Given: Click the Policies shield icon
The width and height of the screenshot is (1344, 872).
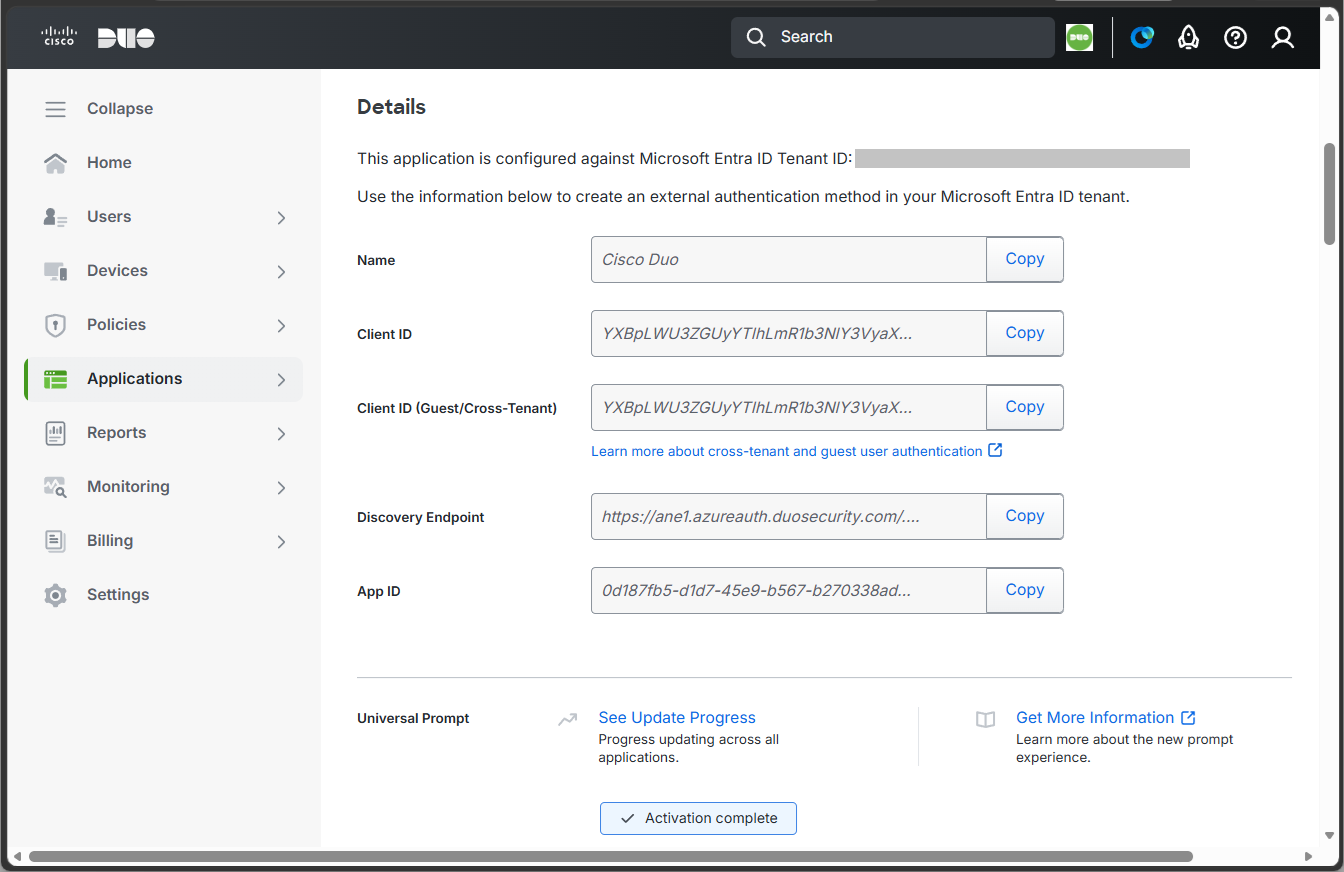Looking at the screenshot, I should click(55, 325).
